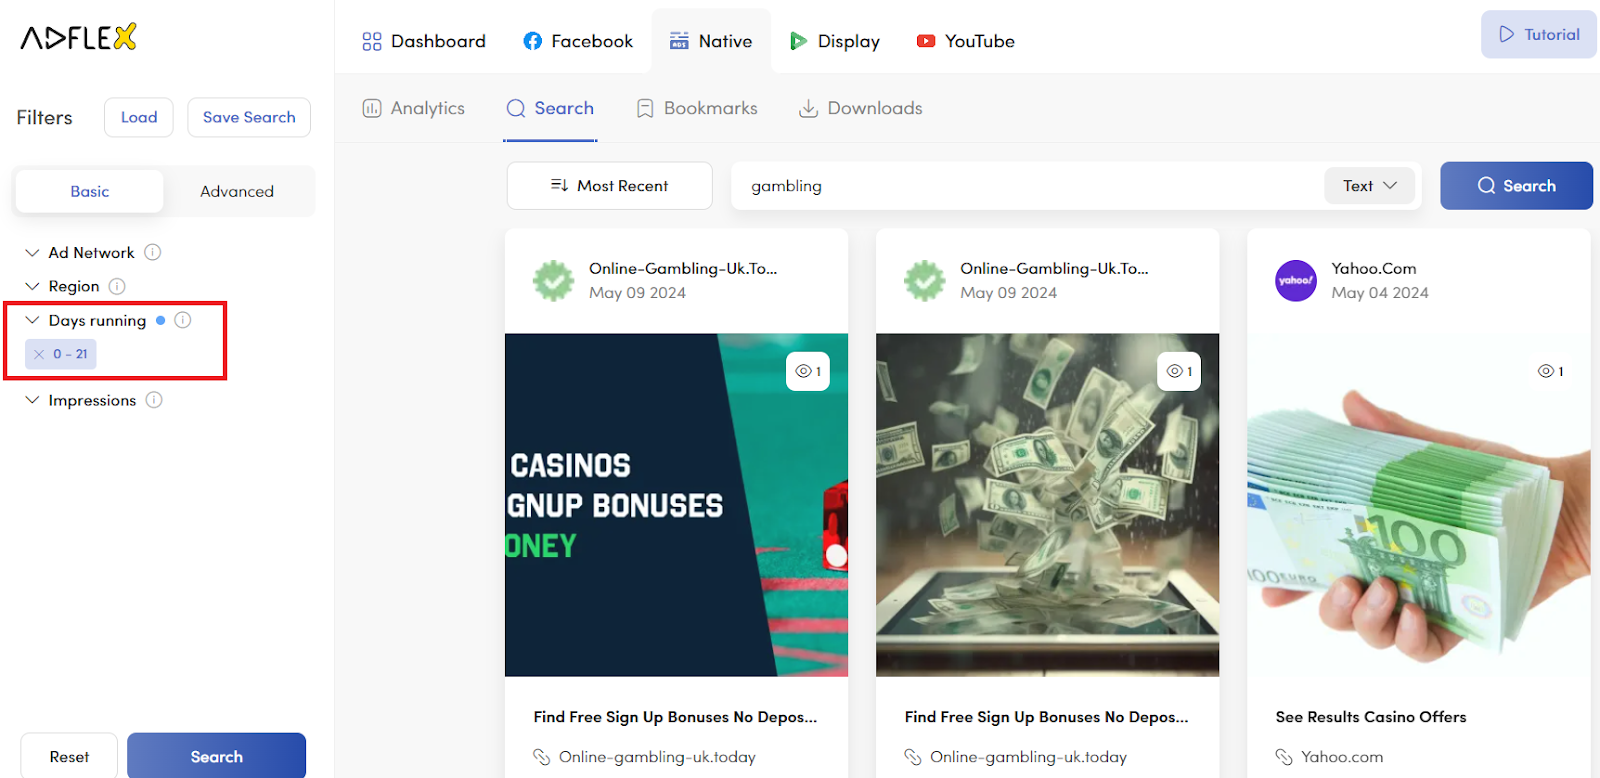Image resolution: width=1600 pixels, height=778 pixels.
Task: Open the Tutorial video
Action: coord(1538,35)
